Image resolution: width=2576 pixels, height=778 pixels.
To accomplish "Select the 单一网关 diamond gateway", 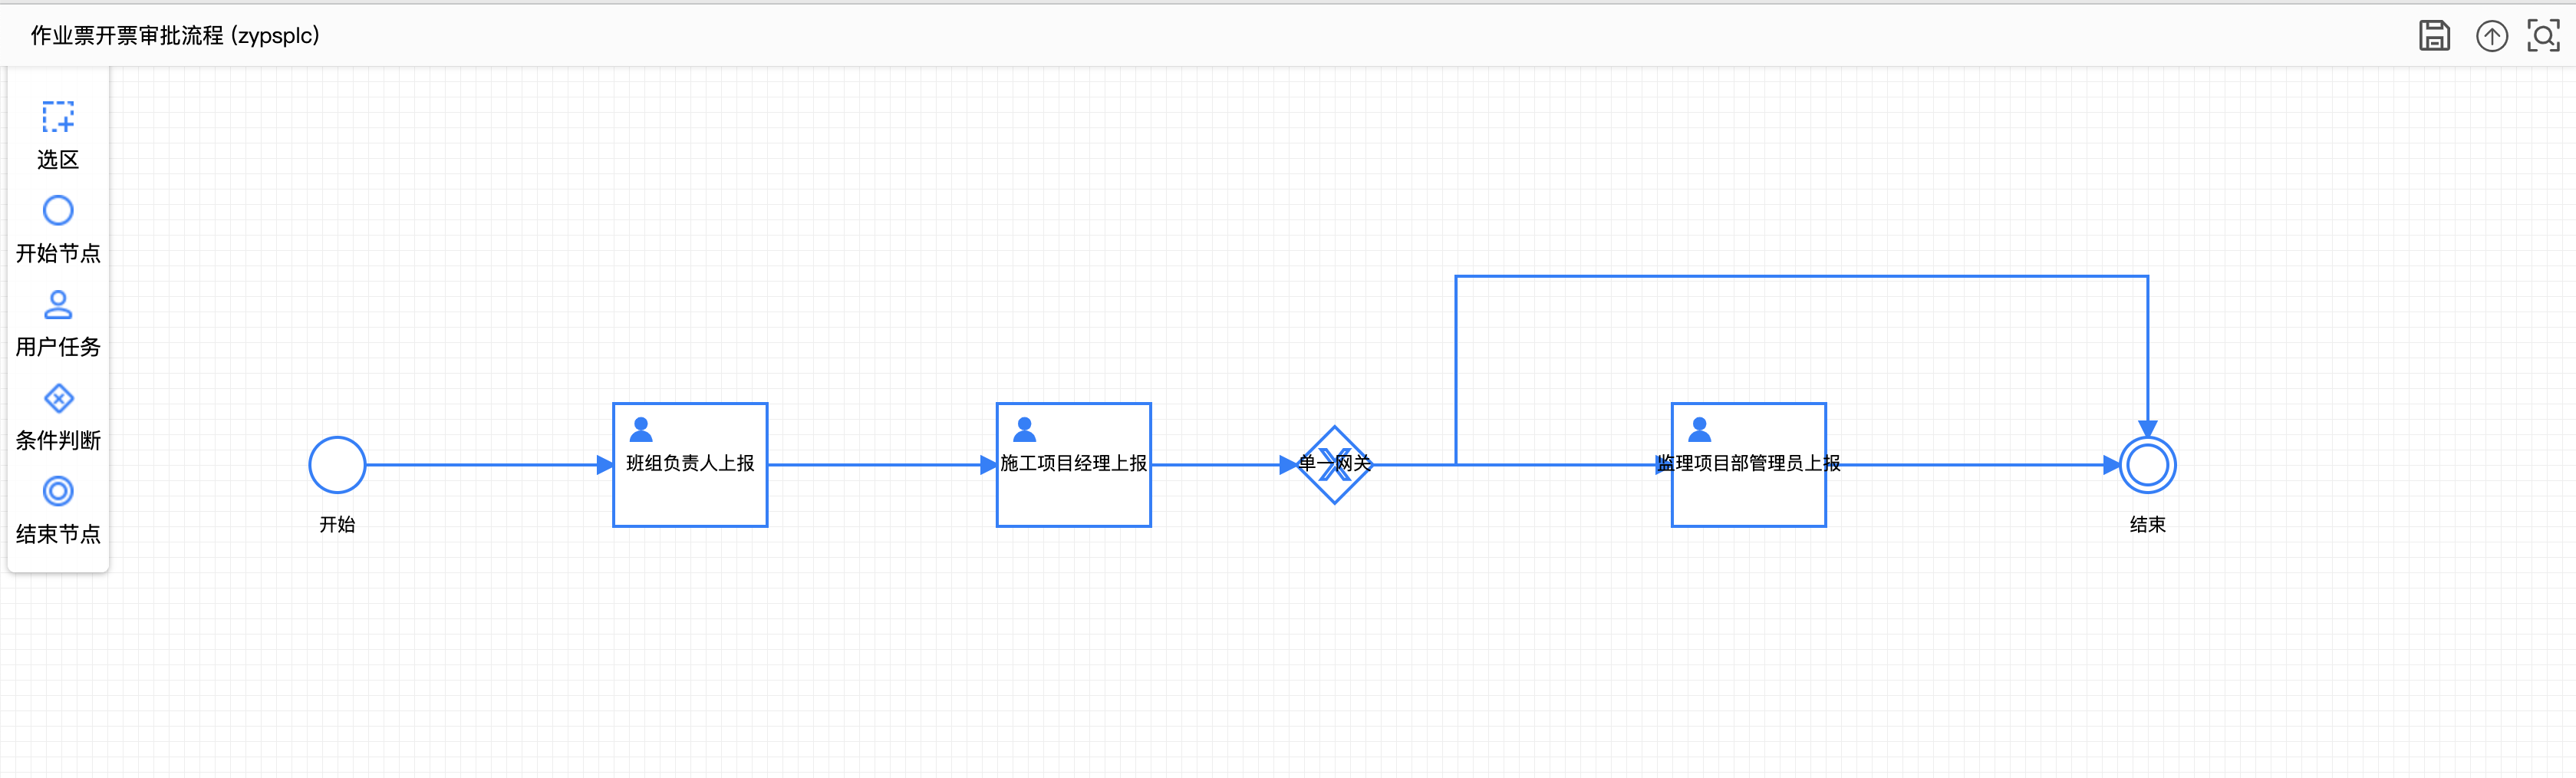I will tap(1334, 465).
